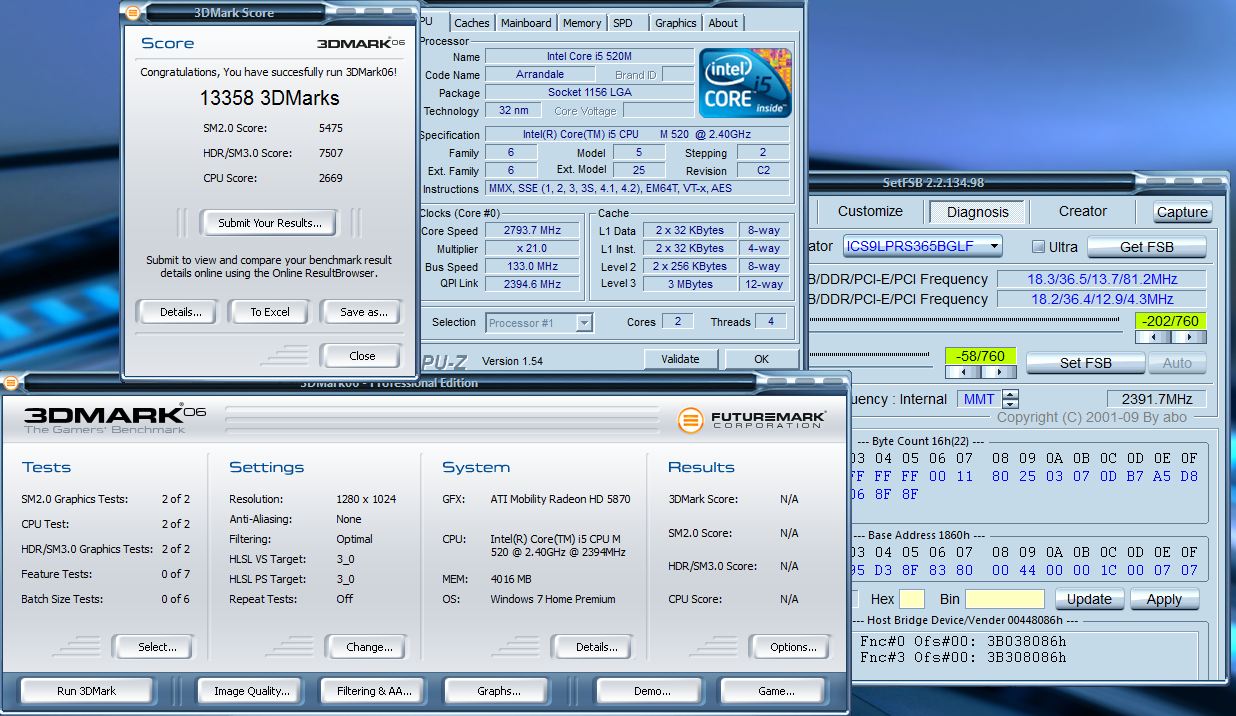Click Select under Tests in 3DMark06

pyautogui.click(x=157, y=647)
